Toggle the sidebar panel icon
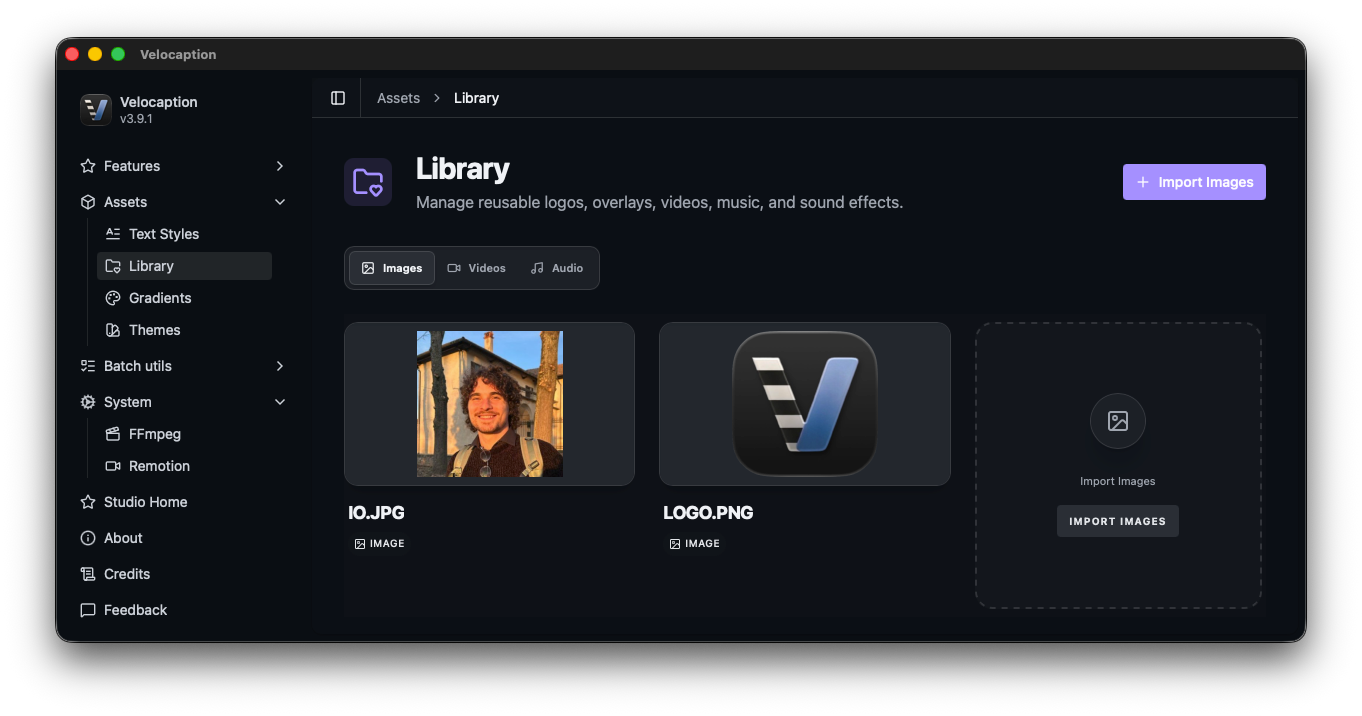This screenshot has width=1362, height=716. click(x=338, y=98)
